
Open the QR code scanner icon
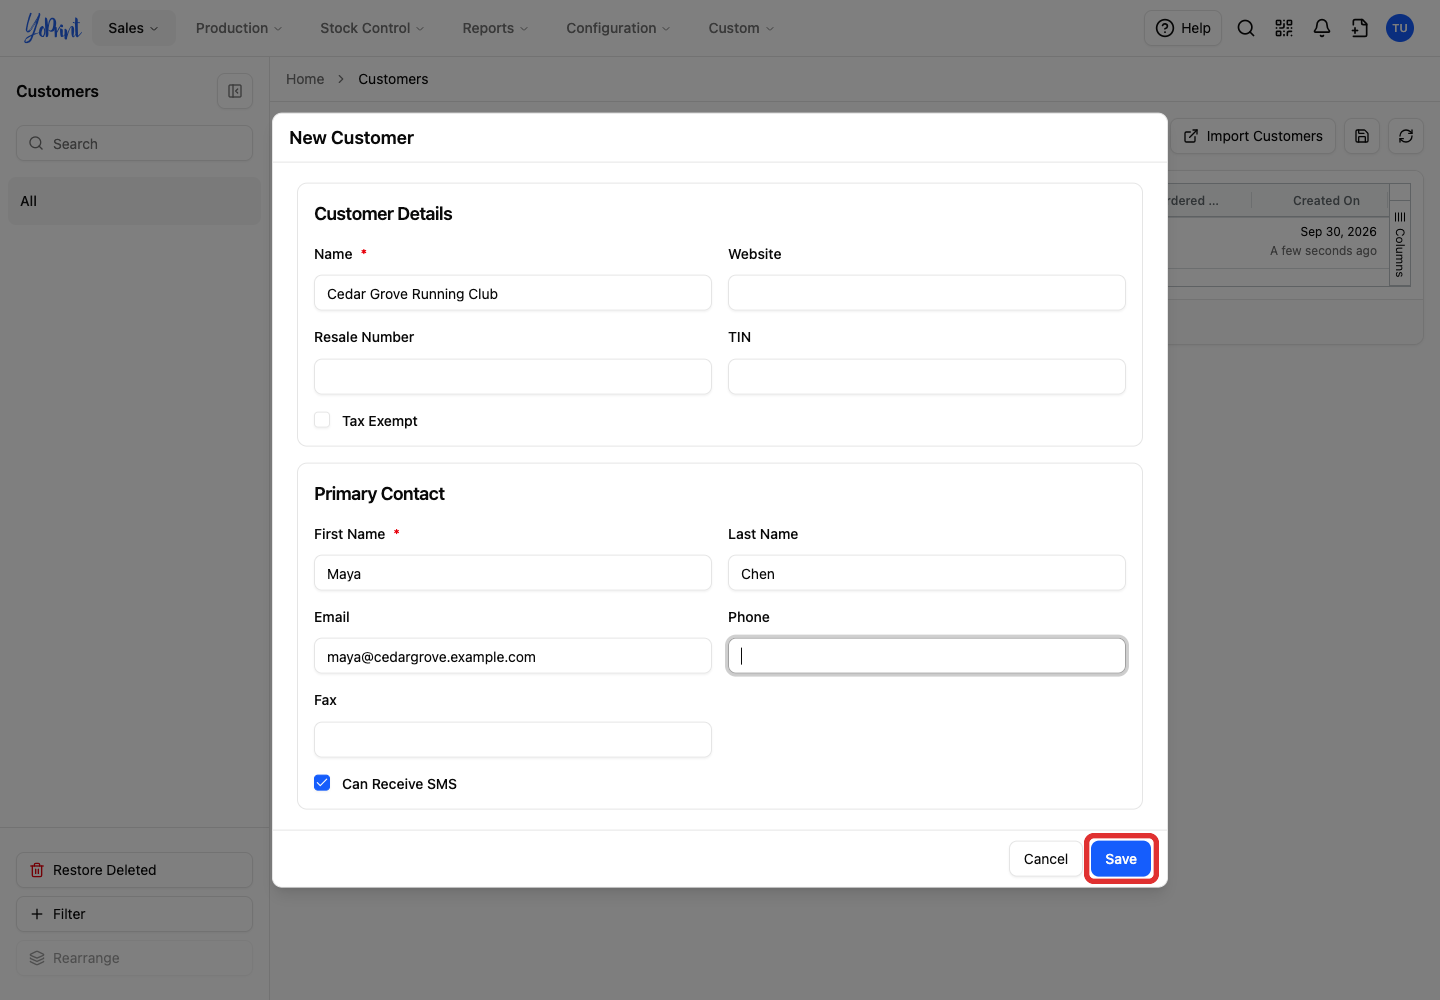(1284, 28)
